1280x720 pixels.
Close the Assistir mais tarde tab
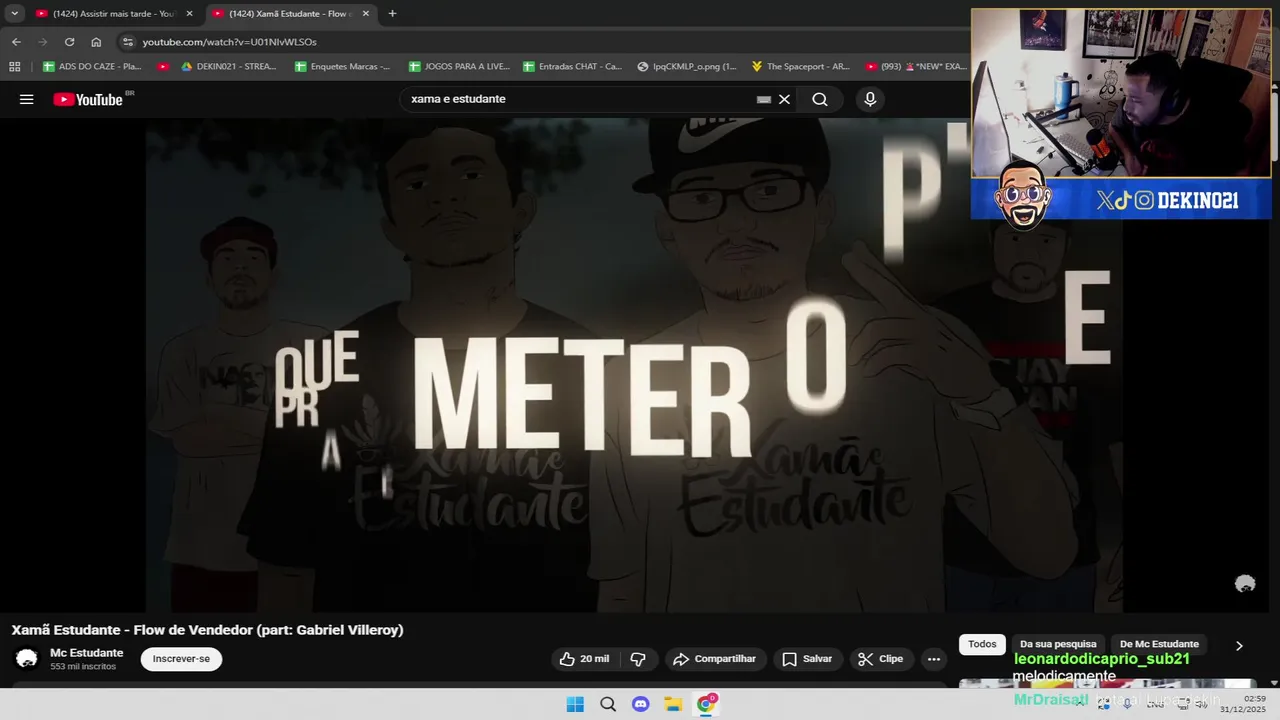pos(189,14)
